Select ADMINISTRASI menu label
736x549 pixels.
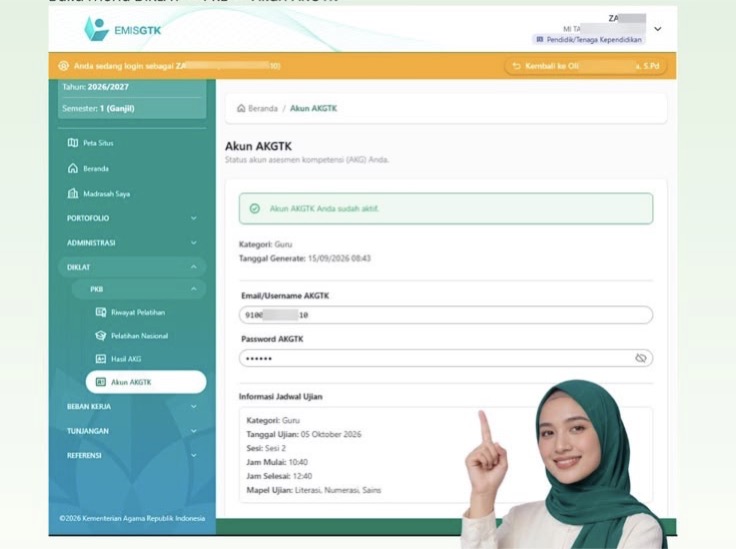[x=91, y=243]
